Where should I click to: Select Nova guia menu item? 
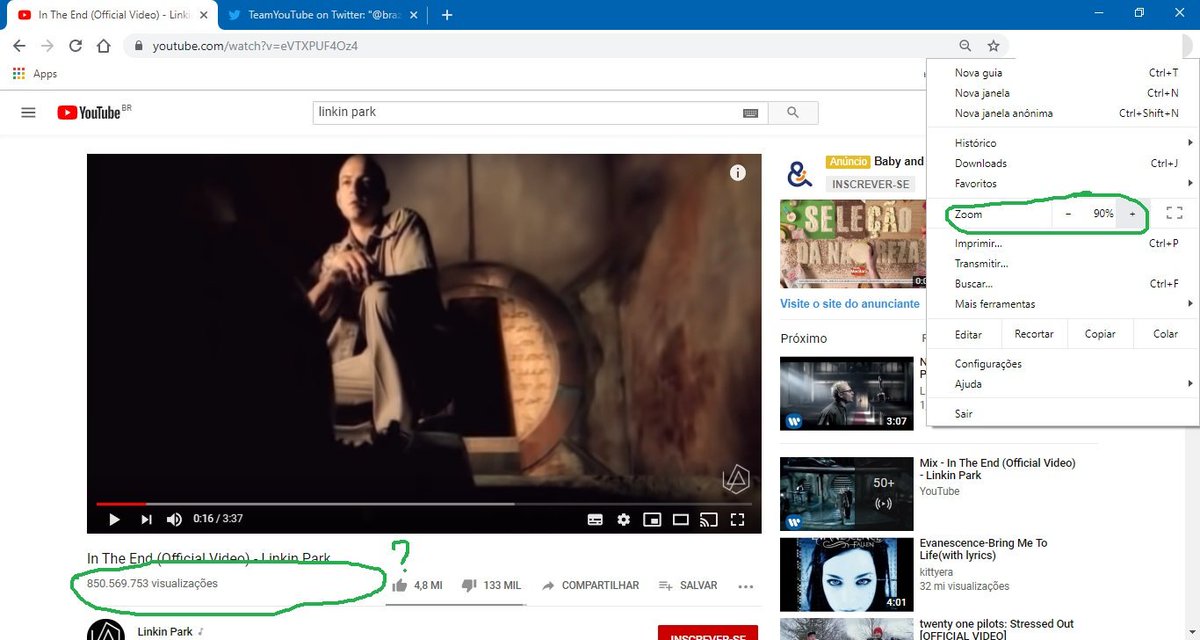point(1064,73)
